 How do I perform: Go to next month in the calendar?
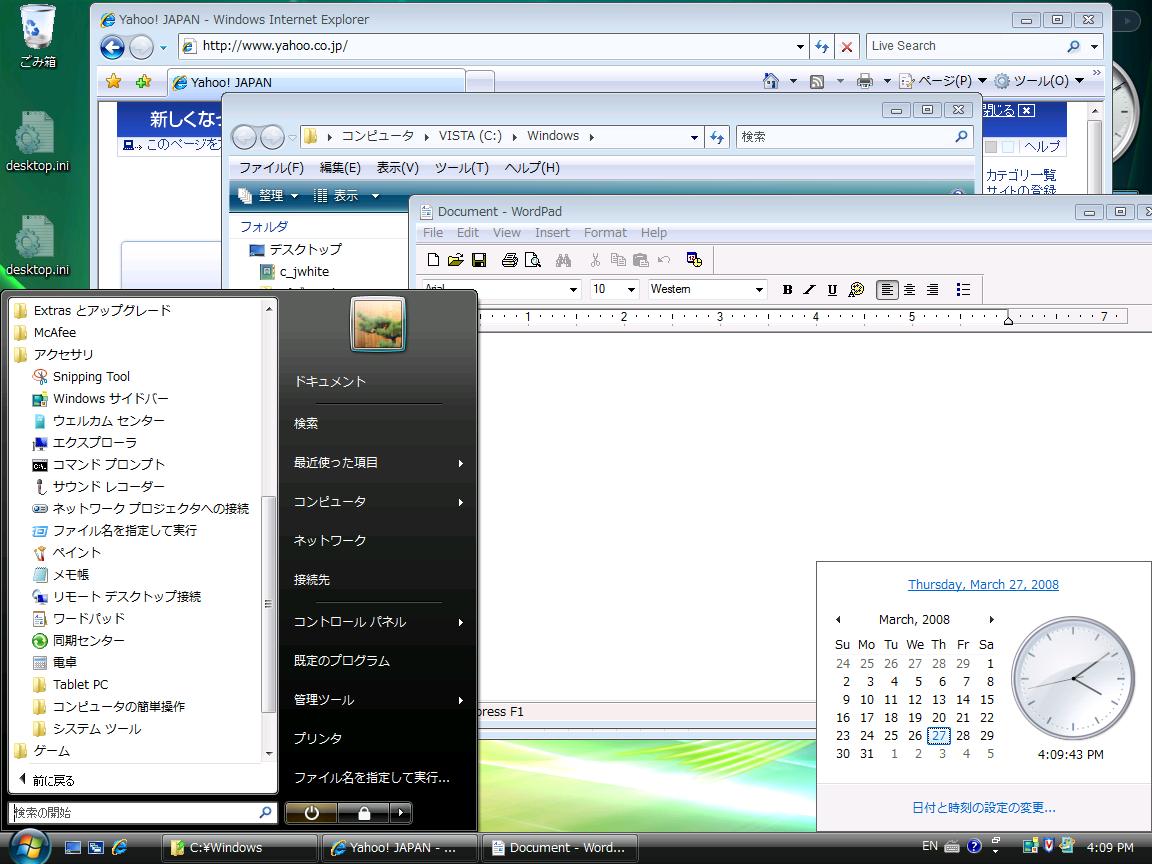(x=991, y=619)
